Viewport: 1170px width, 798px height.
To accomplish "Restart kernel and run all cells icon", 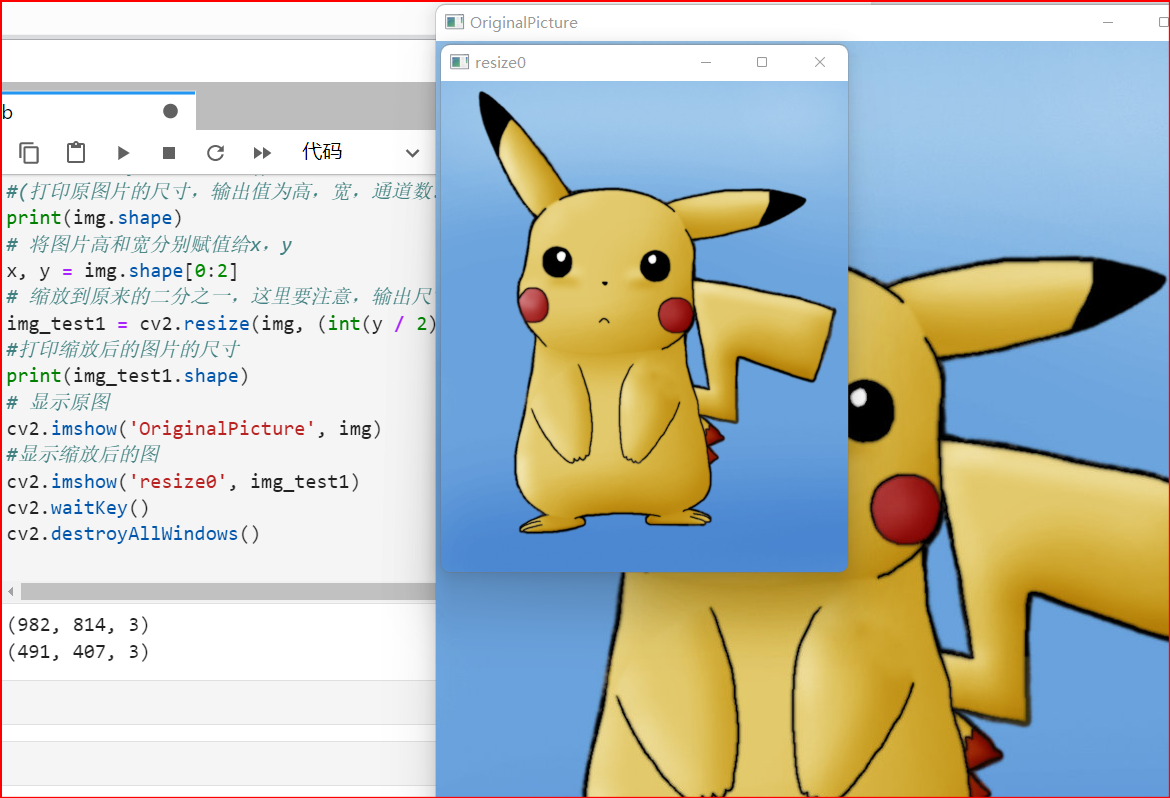I will click(262, 153).
